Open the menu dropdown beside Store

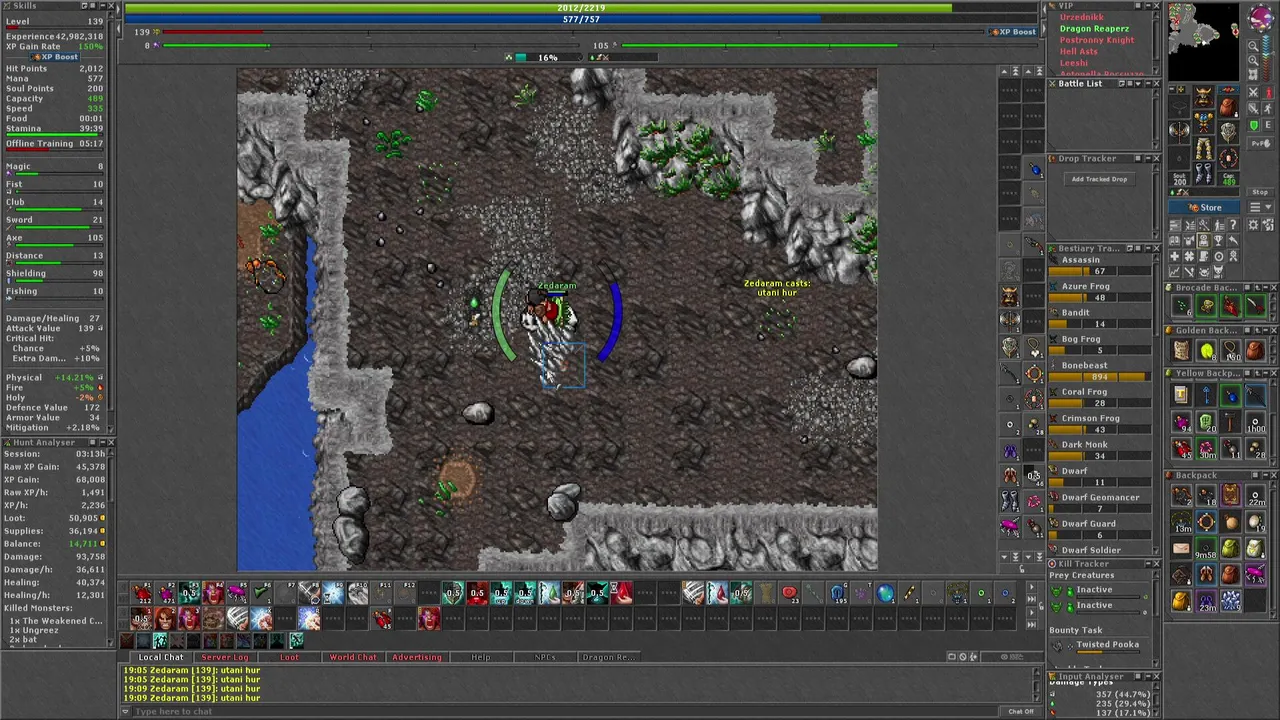point(1261,207)
